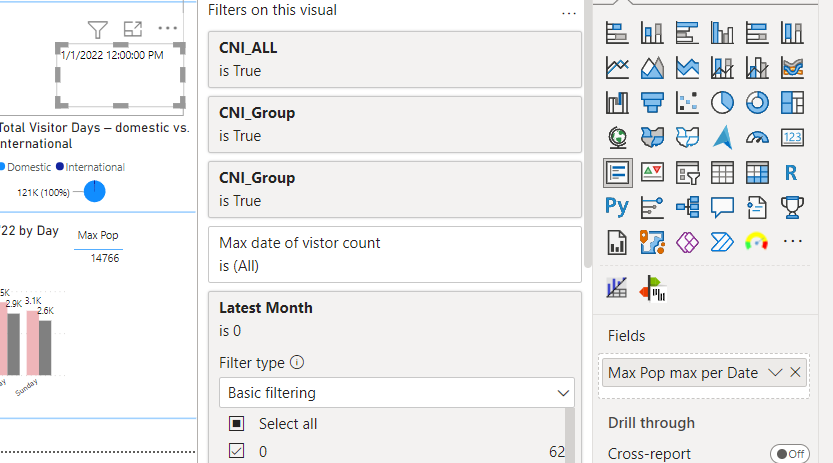Screen dimensions: 833x463
Task: Expand the CNI_ALL filter card
Action: click(x=395, y=59)
